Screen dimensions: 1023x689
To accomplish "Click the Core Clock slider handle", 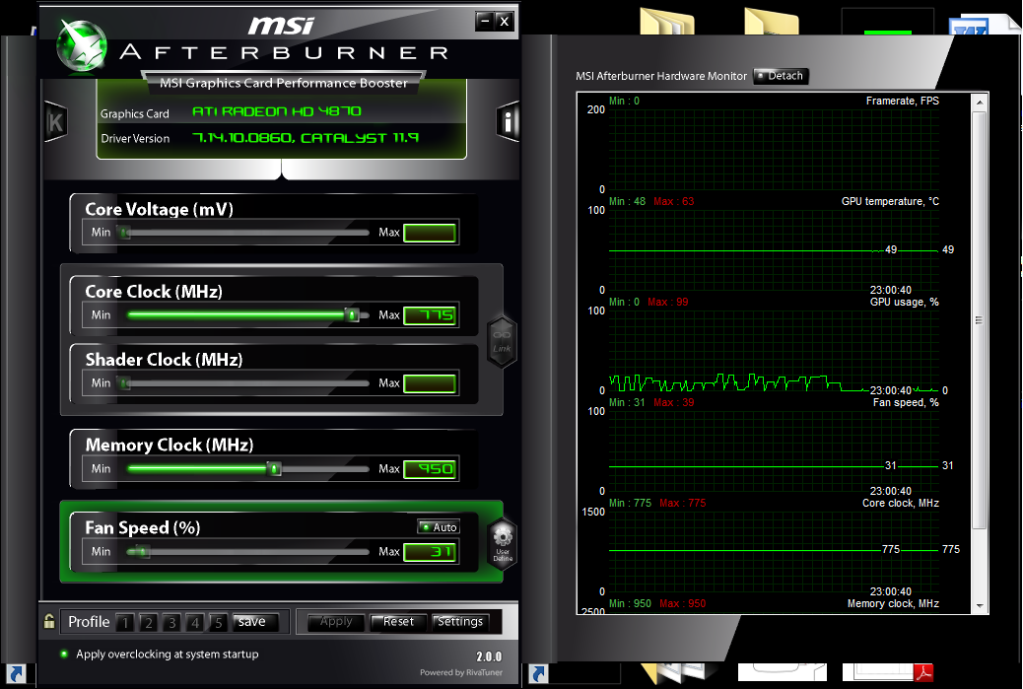I will pyautogui.click(x=352, y=315).
